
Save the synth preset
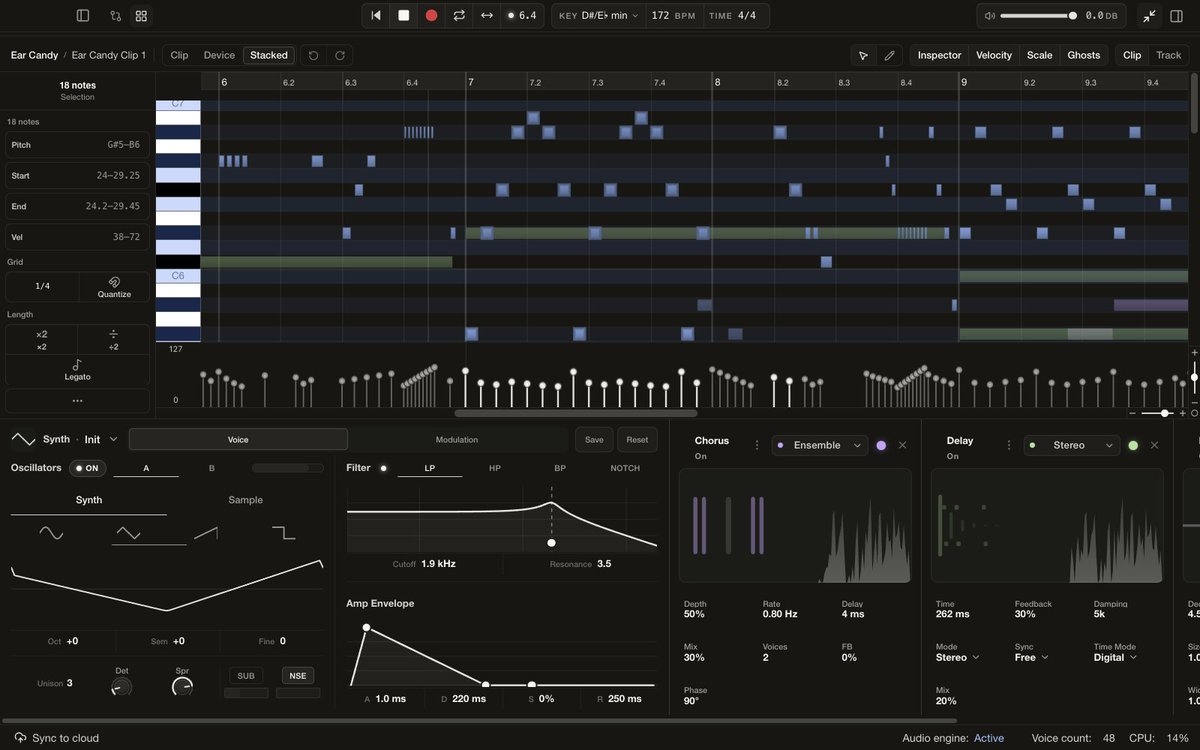click(594, 440)
